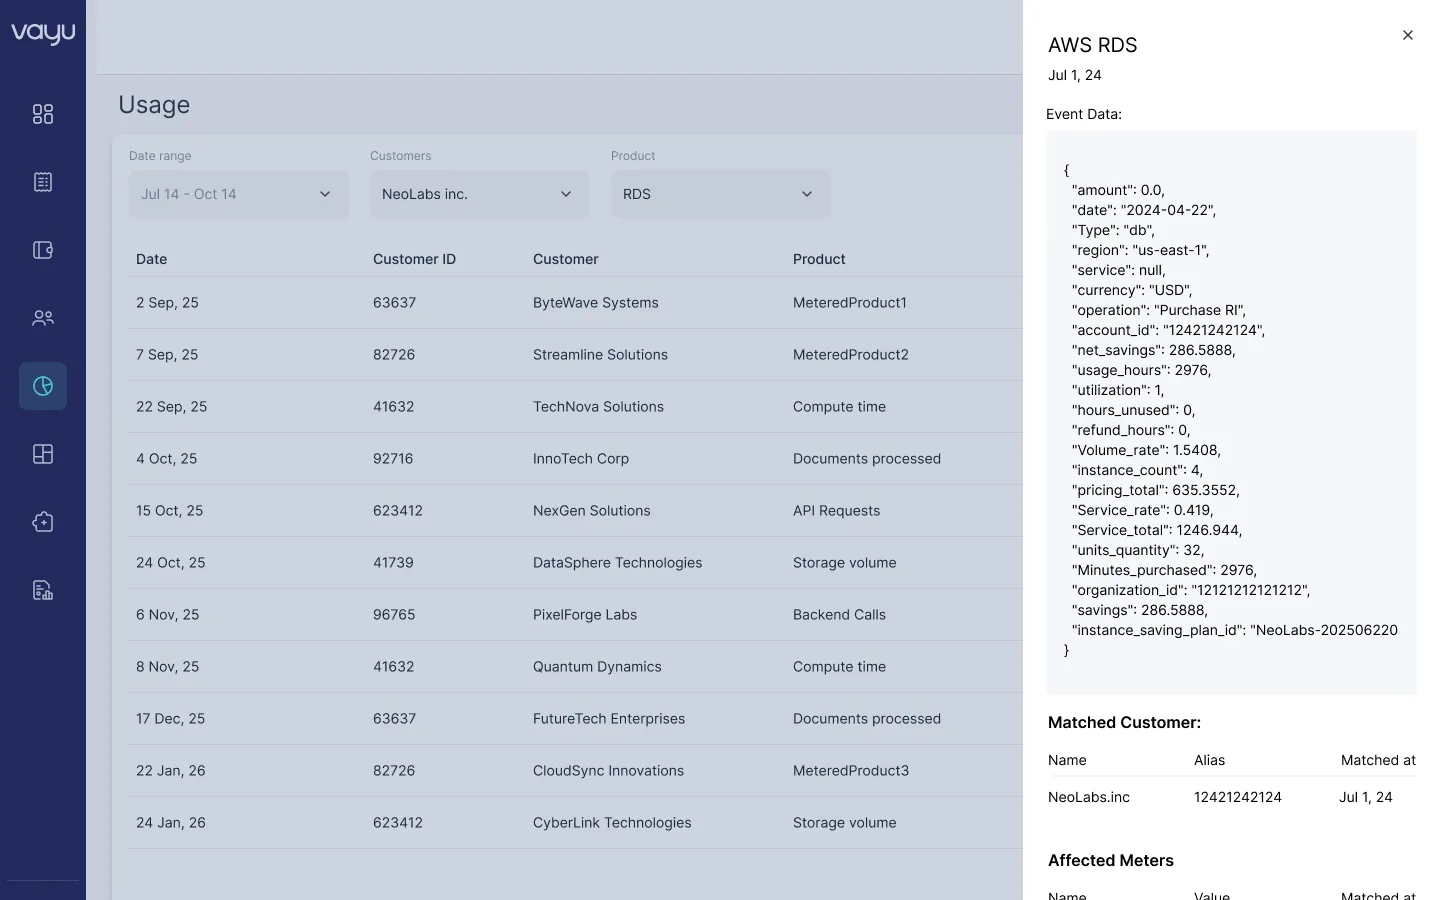This screenshot has height=900, width=1440.
Task: Click the "operation": "Purchase RI" JSON line
Action: tap(1159, 310)
